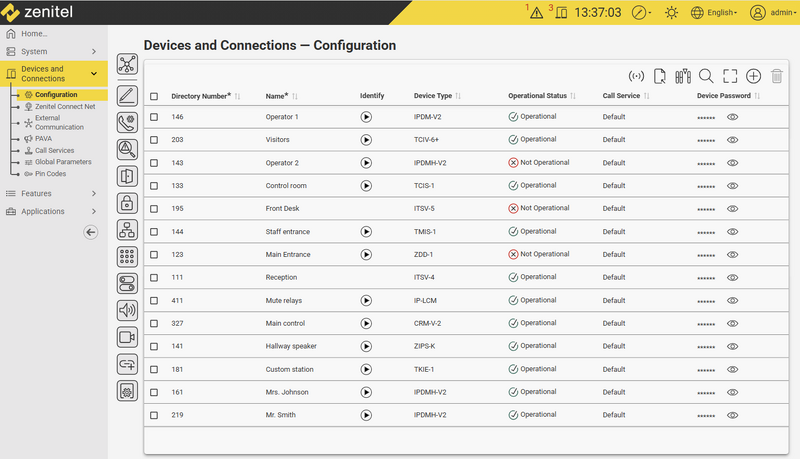Open the network topology icon in vertical toolbar
The width and height of the screenshot is (800, 459).
127,64
